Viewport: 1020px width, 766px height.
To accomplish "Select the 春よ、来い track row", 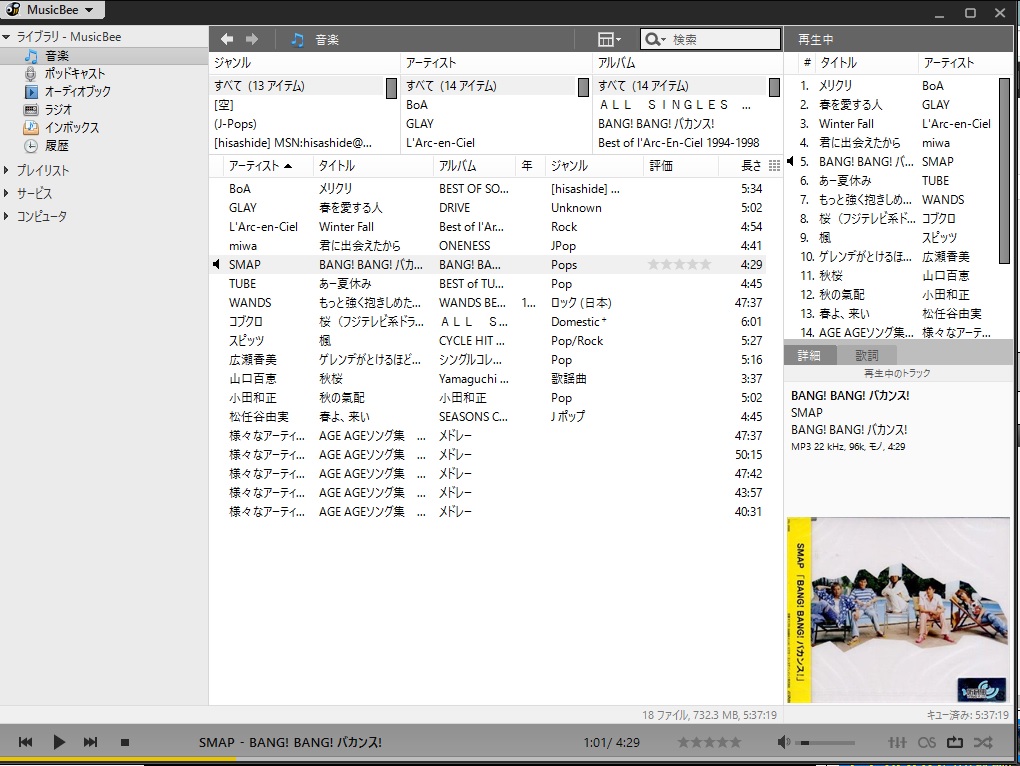I will (x=488, y=417).
